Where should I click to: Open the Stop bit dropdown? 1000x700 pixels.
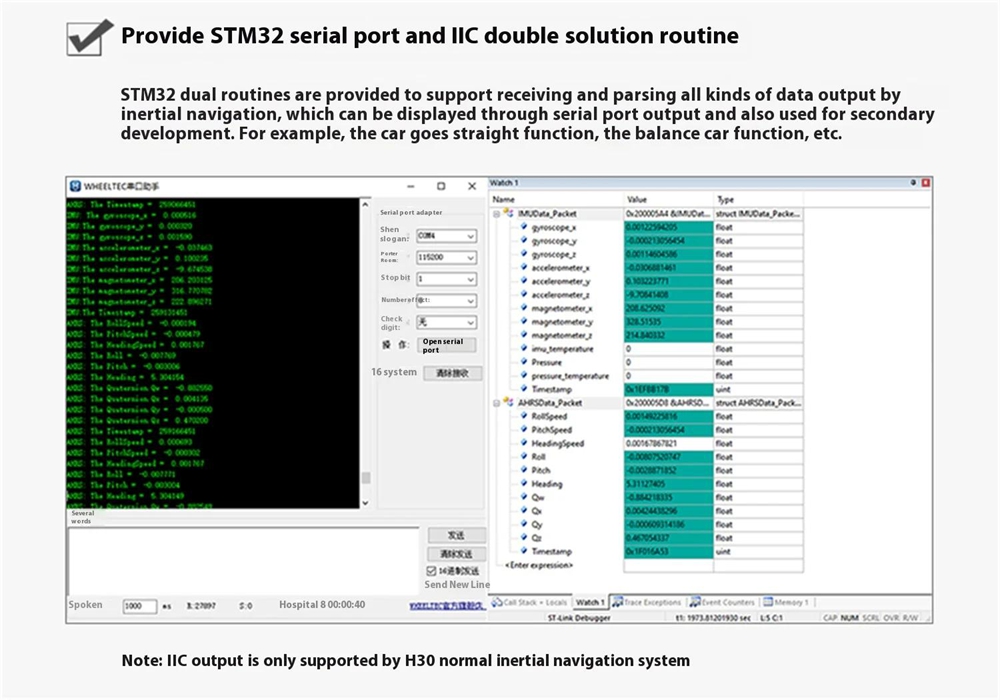[x=470, y=279]
